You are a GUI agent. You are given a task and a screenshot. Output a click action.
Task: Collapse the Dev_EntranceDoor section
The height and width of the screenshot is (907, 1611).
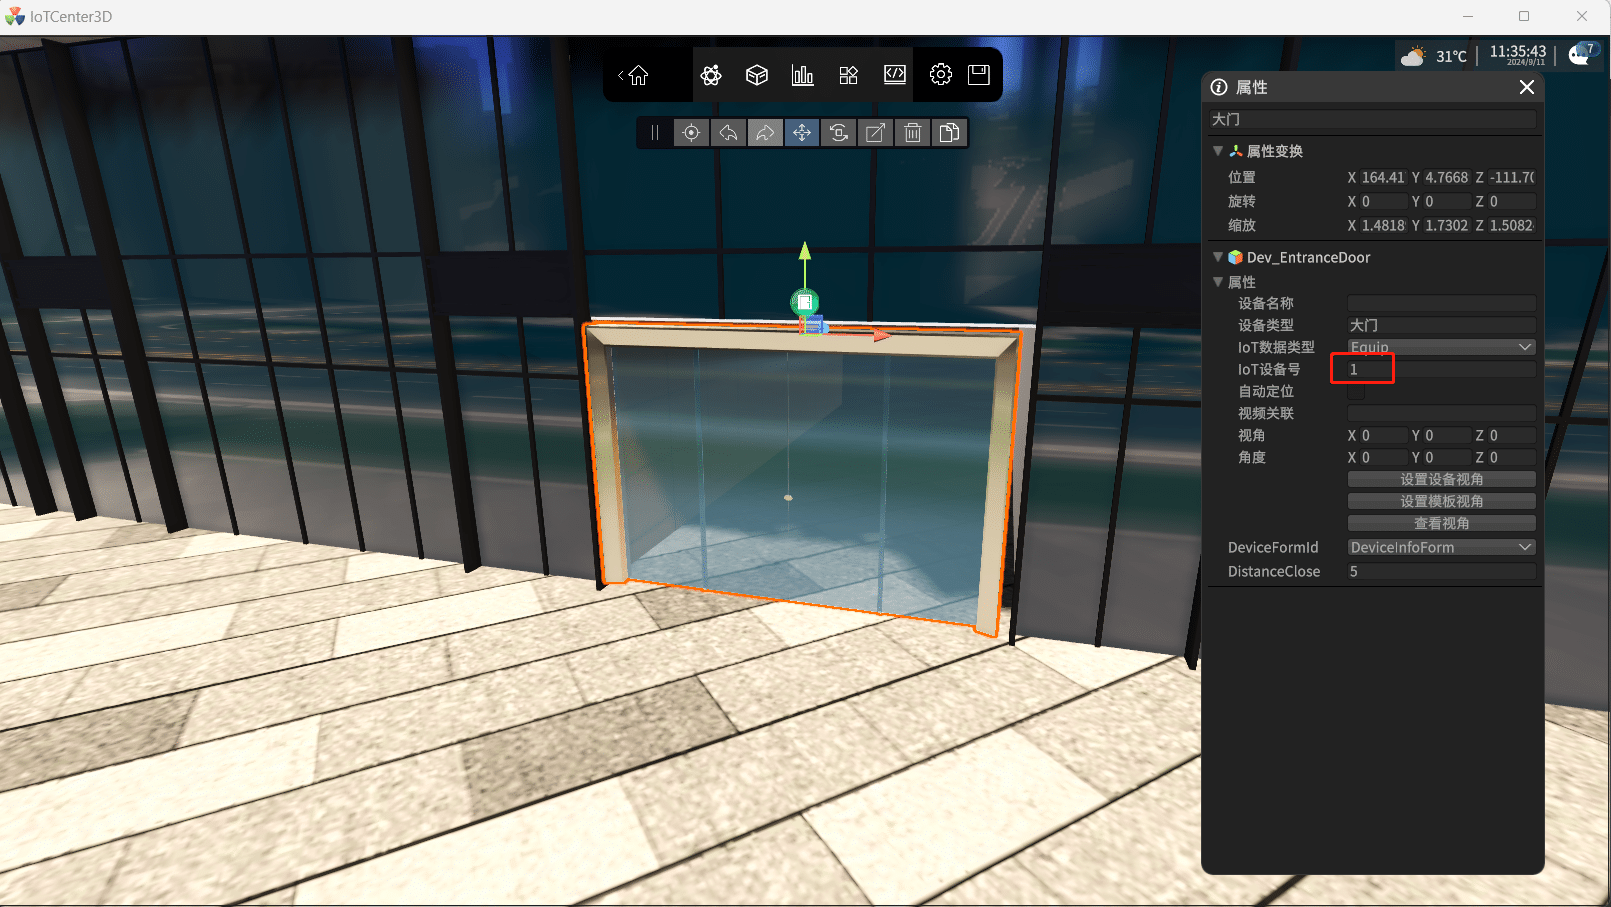pyautogui.click(x=1218, y=257)
